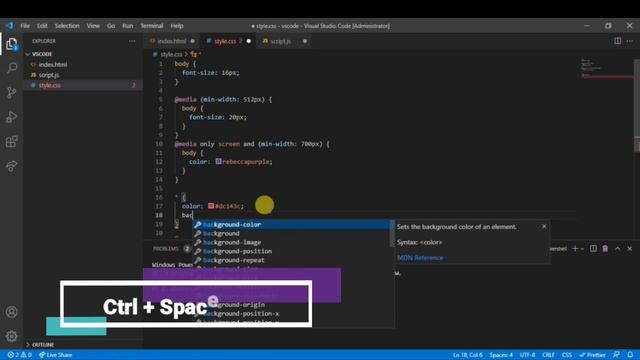Open the View menu
This screenshot has width=640, height=360.
point(93,26)
